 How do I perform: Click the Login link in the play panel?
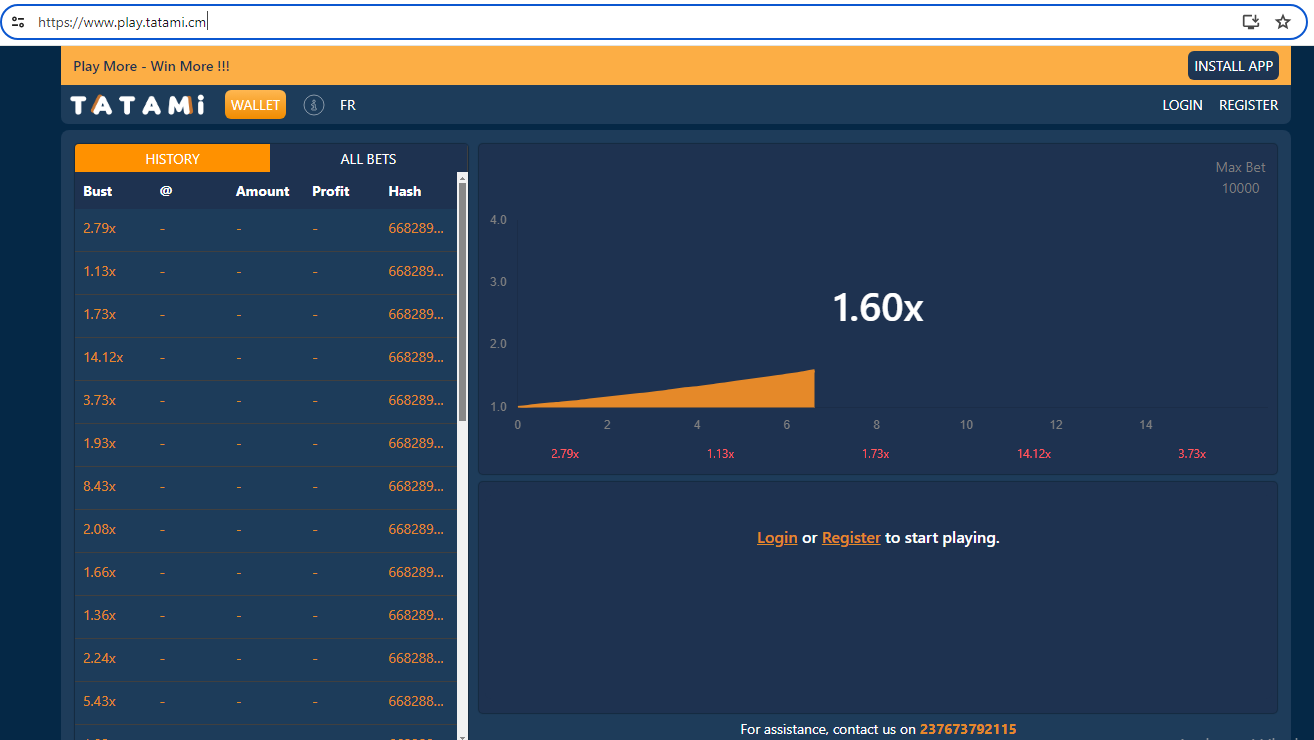[777, 538]
